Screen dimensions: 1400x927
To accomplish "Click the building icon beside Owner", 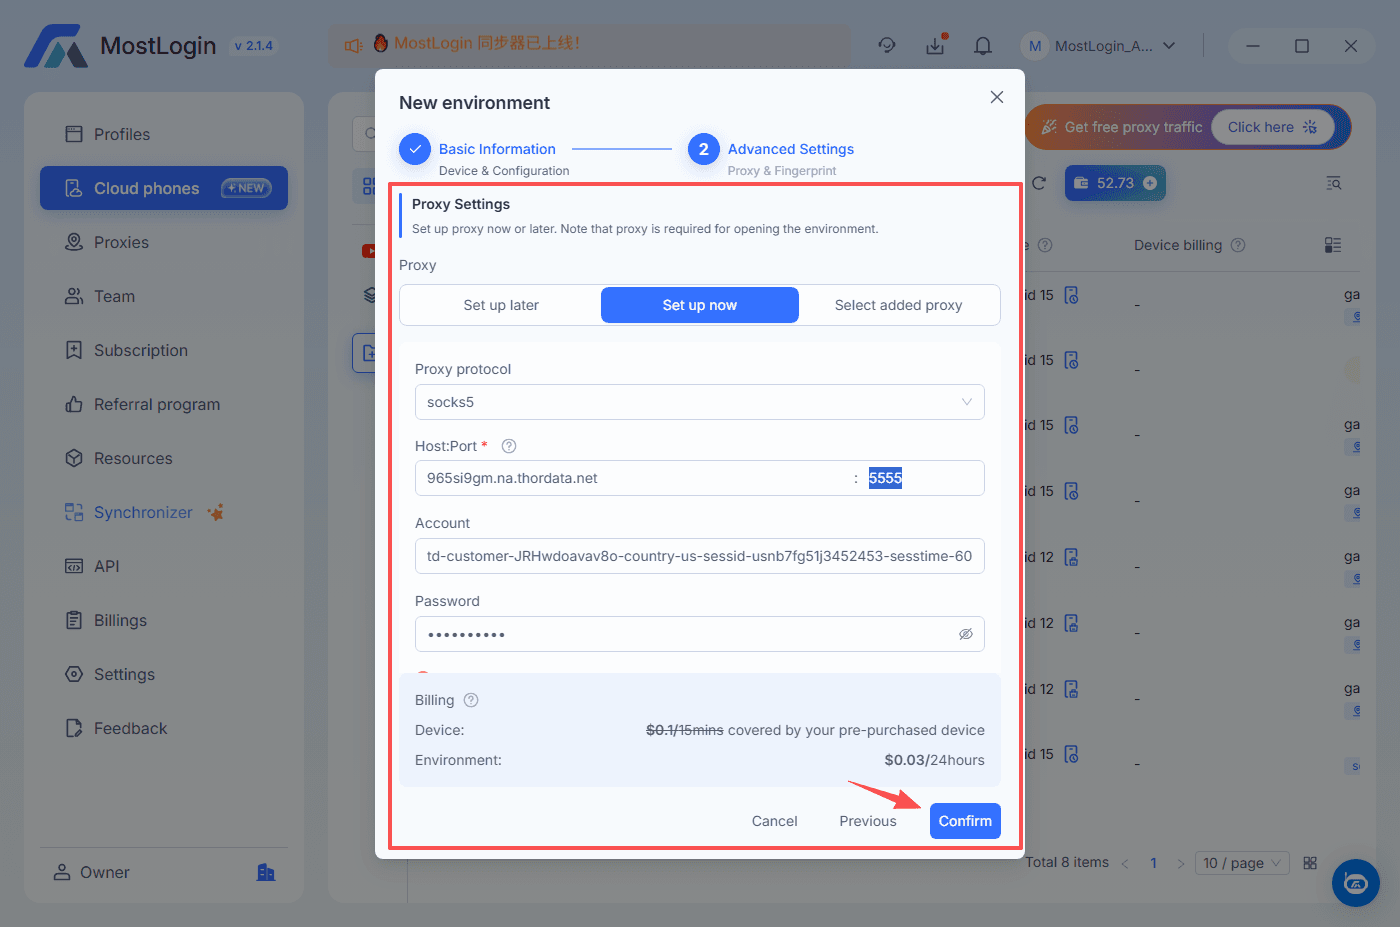I will pos(266,872).
